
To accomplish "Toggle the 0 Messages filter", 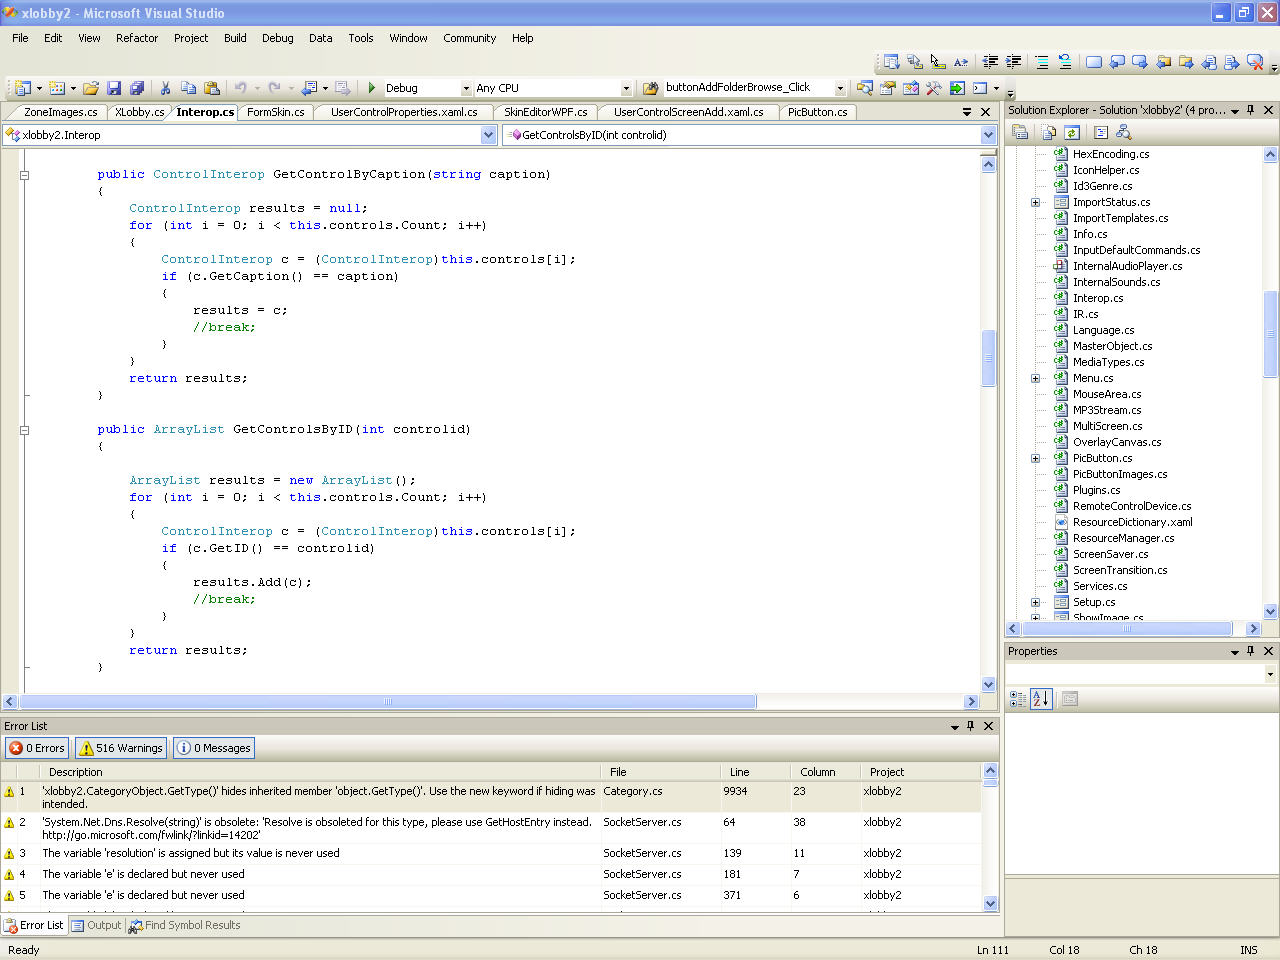I will (x=214, y=748).
